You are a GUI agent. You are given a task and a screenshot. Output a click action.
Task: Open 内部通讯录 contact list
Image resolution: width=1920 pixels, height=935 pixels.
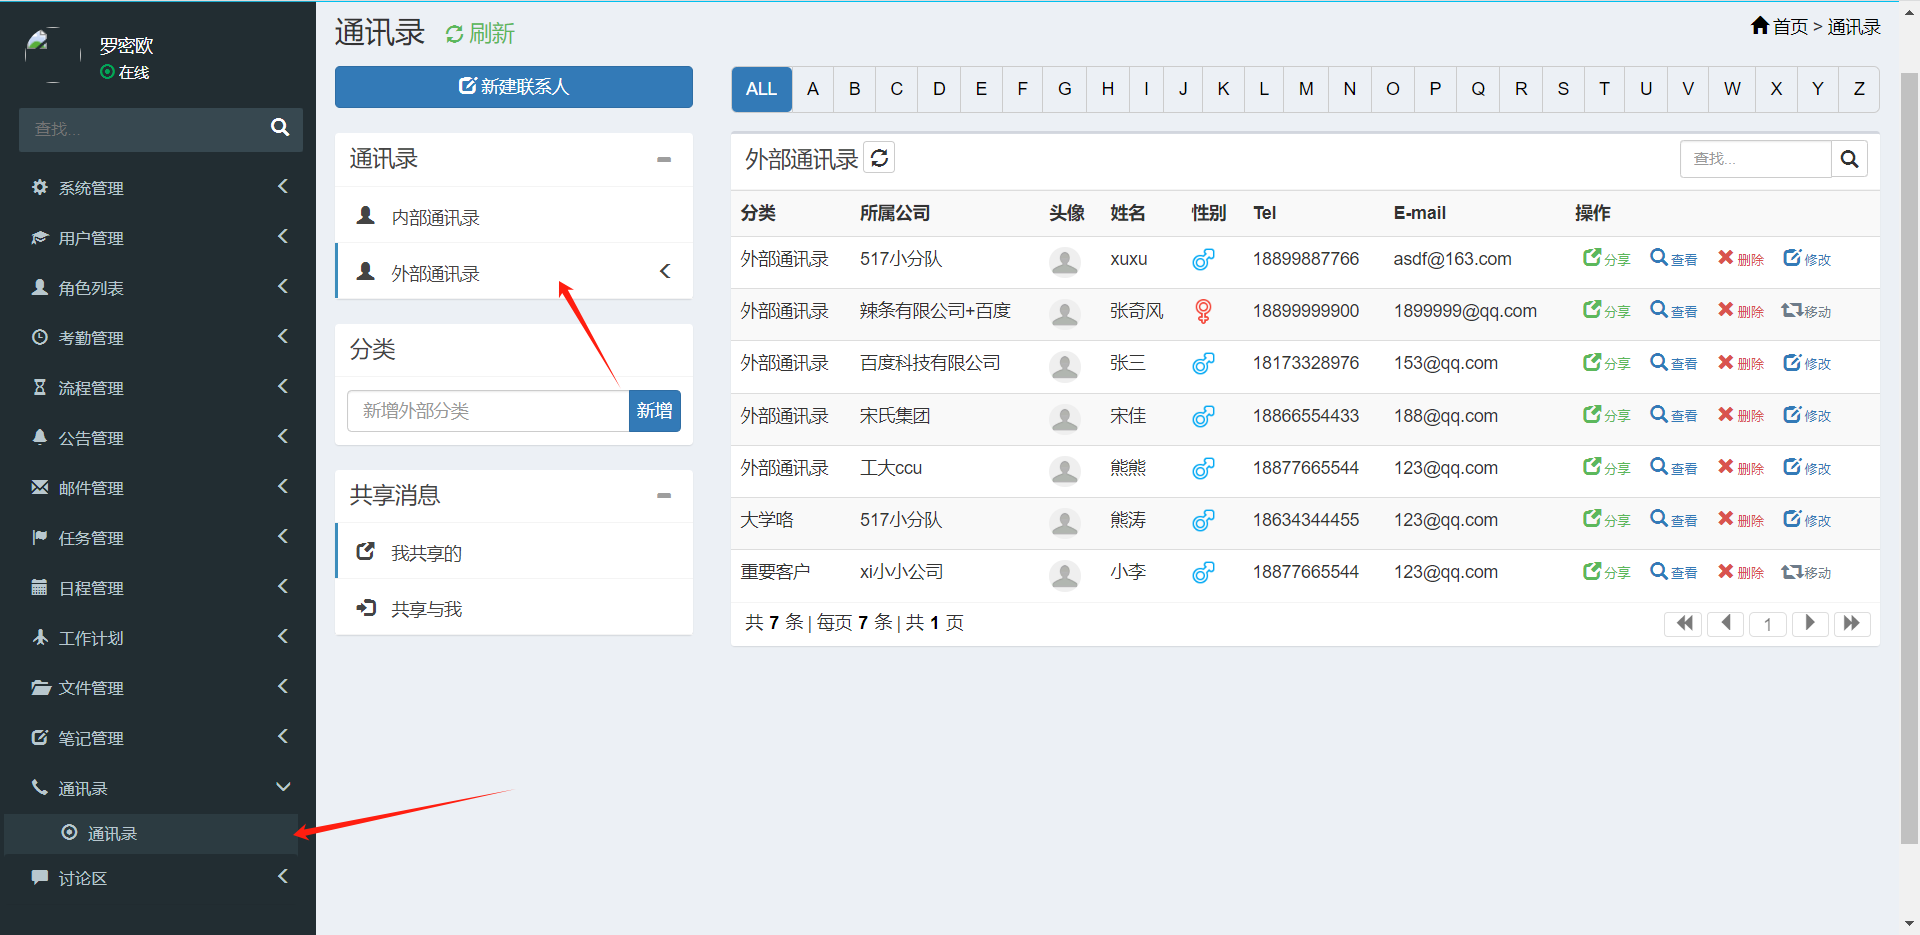point(435,217)
